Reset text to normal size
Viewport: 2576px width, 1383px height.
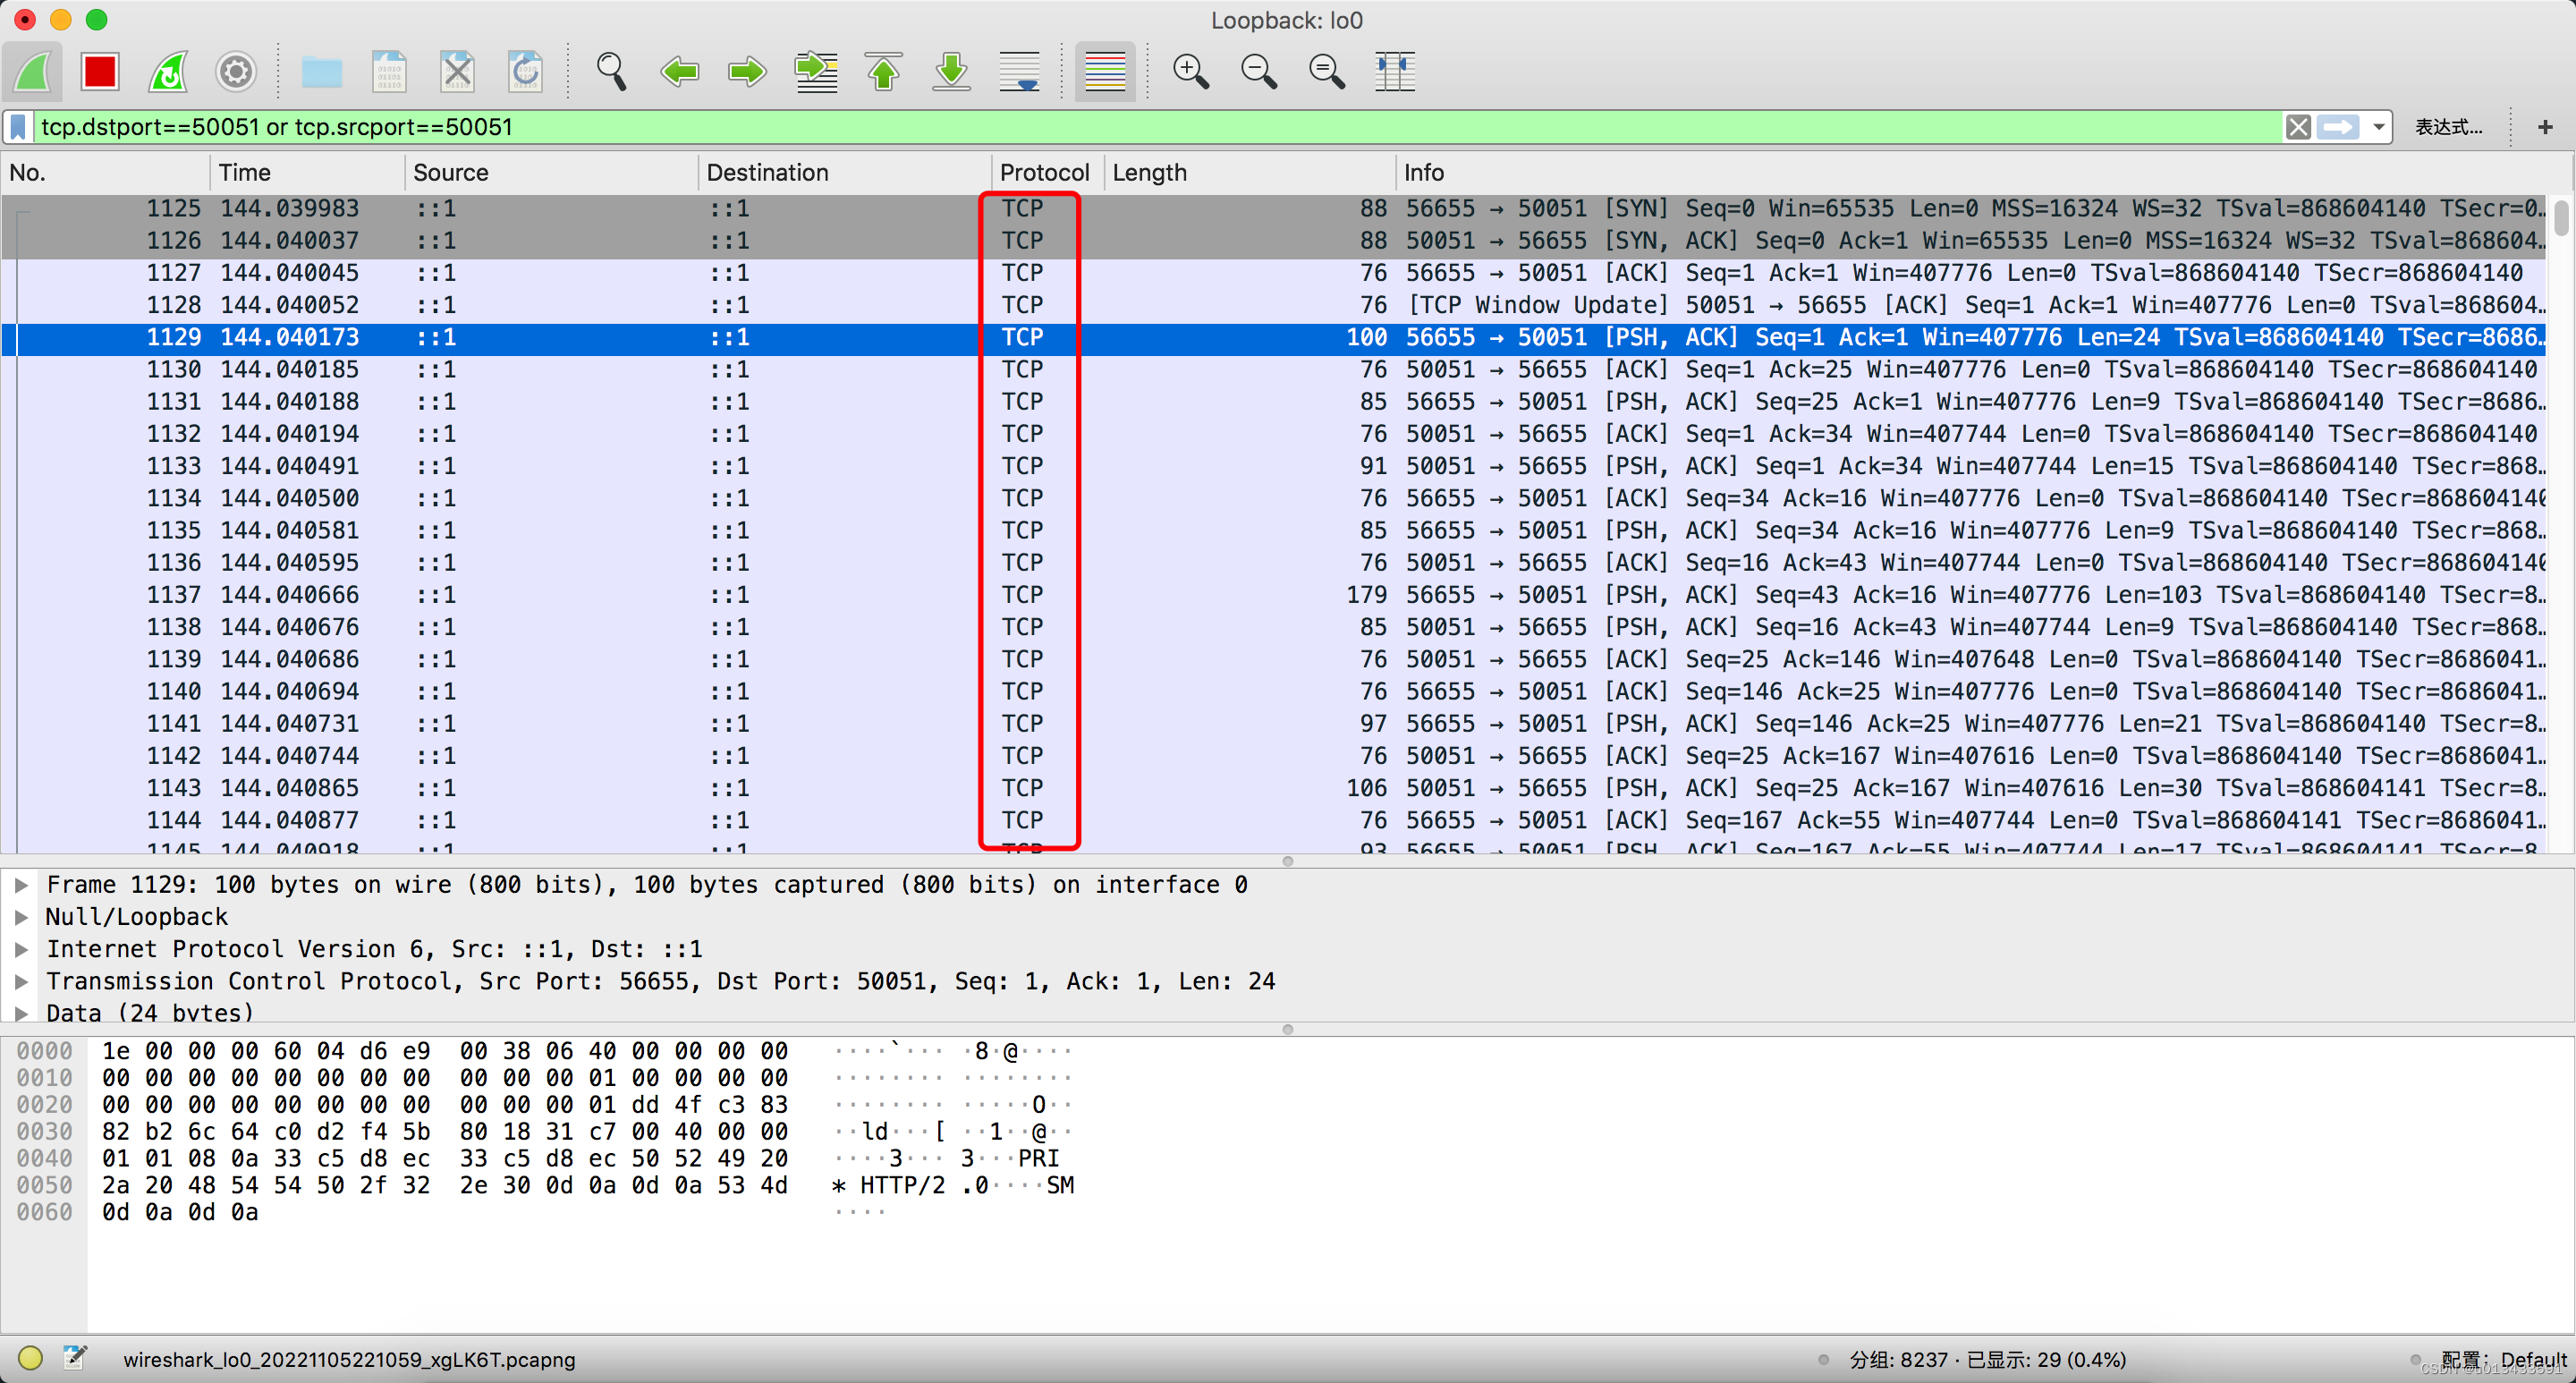pos(1326,72)
